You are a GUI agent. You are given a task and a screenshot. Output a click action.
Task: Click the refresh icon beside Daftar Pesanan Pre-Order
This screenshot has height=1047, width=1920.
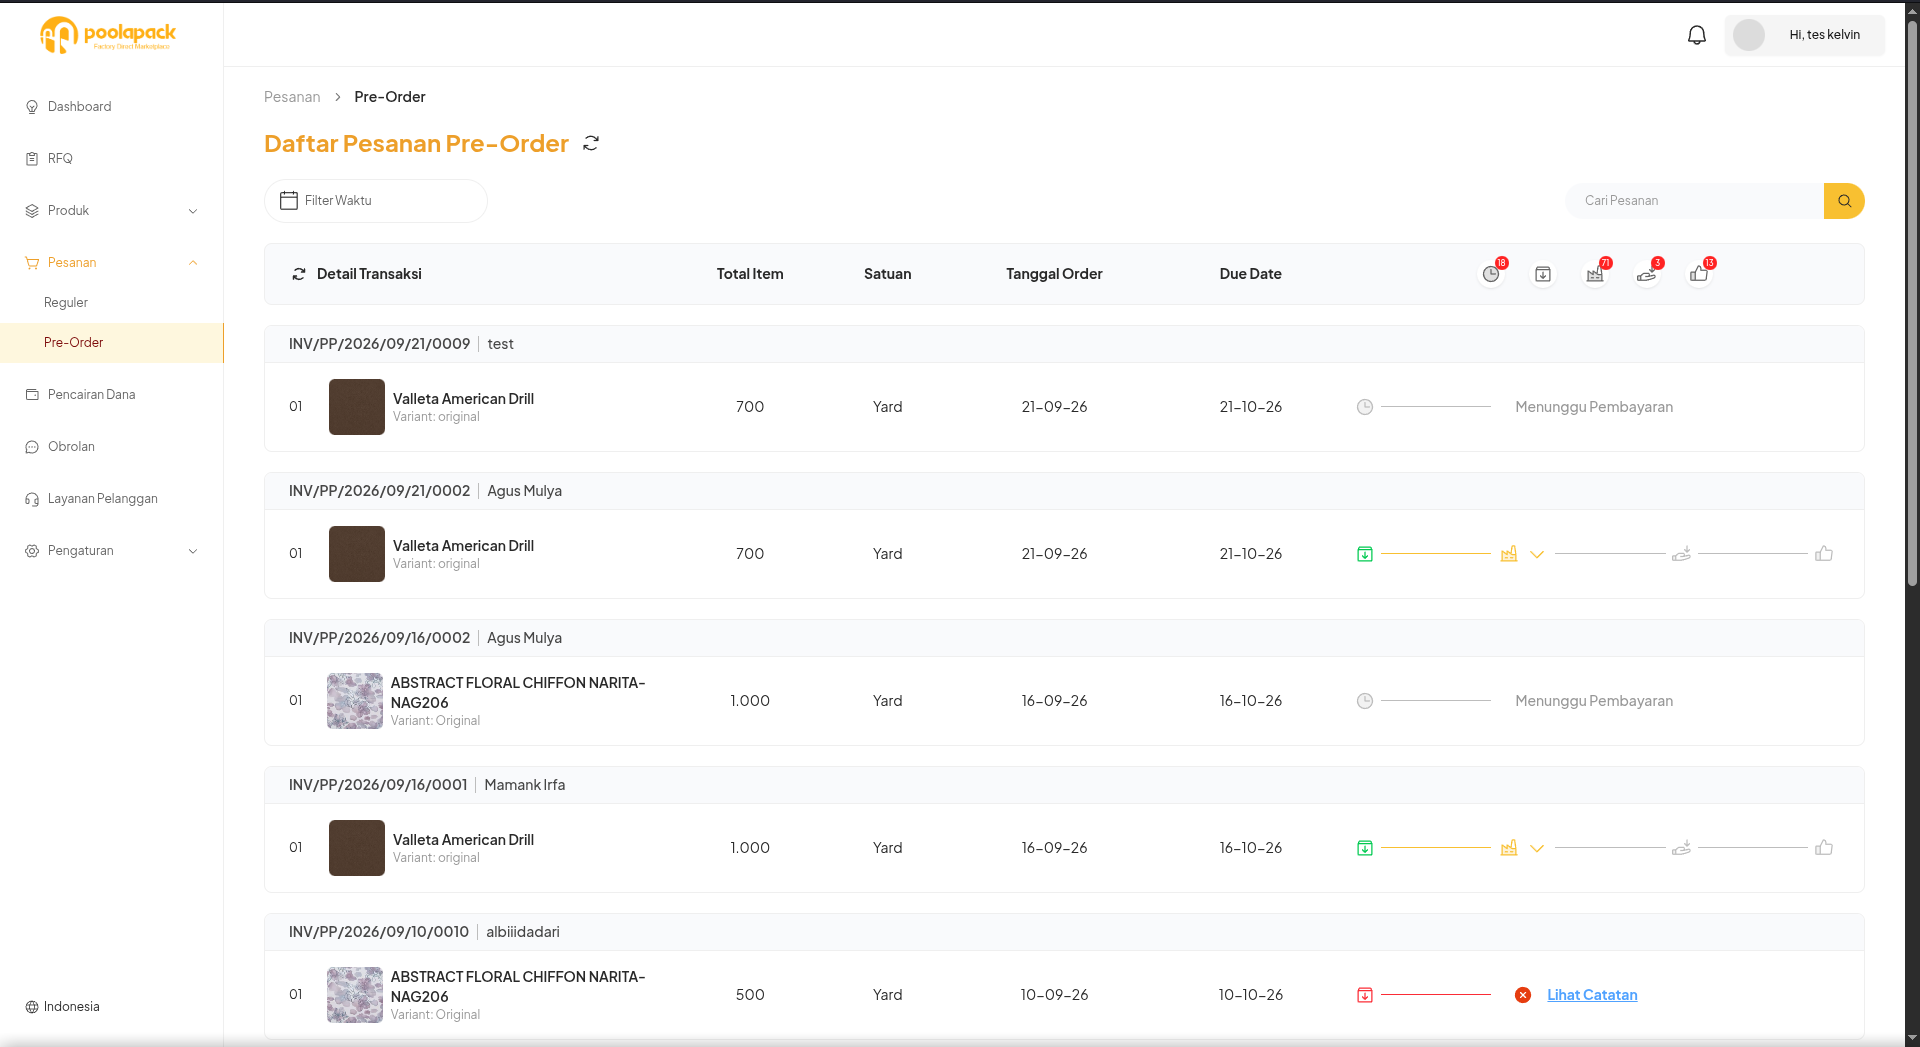(591, 143)
